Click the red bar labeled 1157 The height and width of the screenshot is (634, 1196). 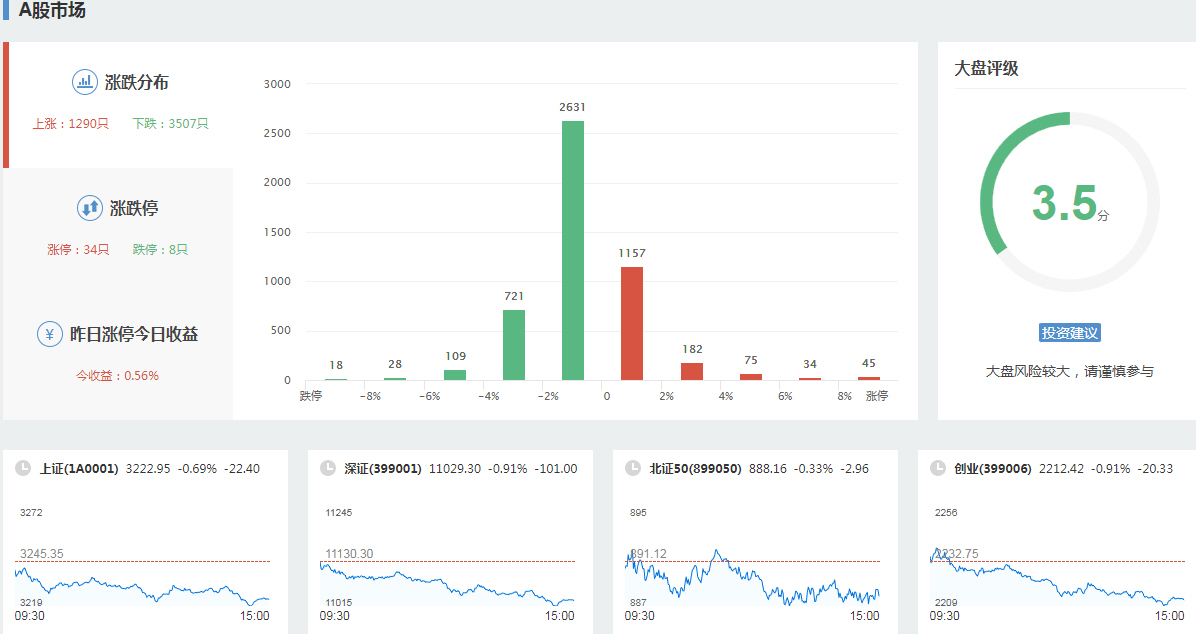click(632, 323)
